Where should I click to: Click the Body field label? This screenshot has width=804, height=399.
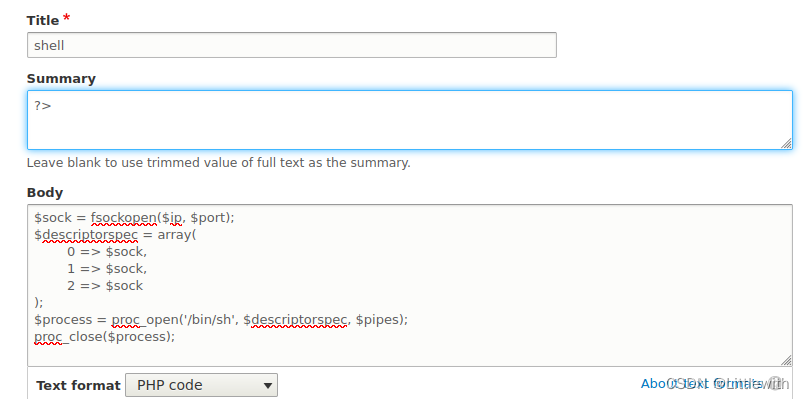[x=45, y=193]
